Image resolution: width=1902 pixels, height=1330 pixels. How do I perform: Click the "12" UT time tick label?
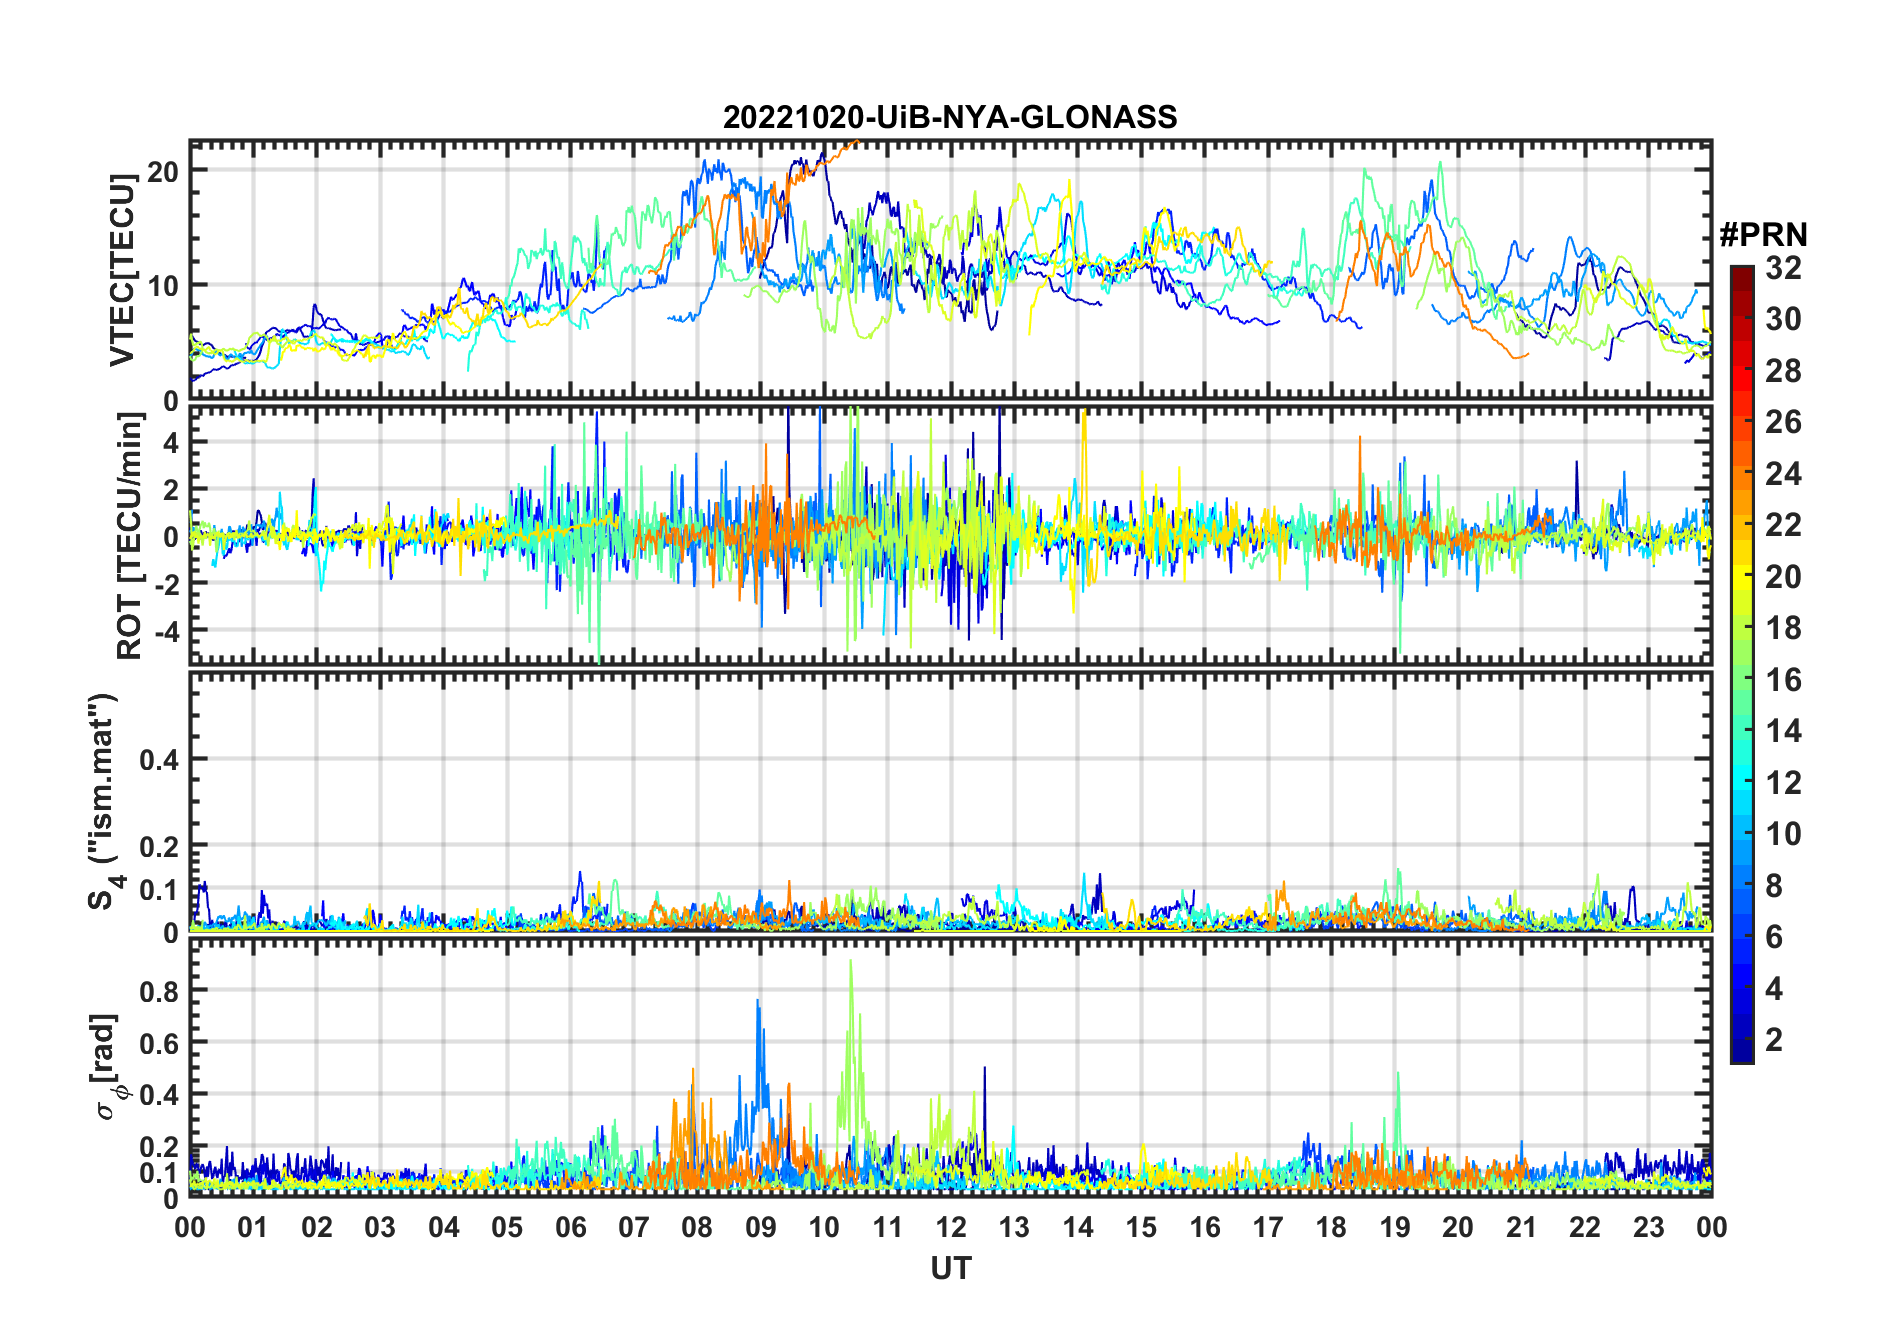[951, 1227]
